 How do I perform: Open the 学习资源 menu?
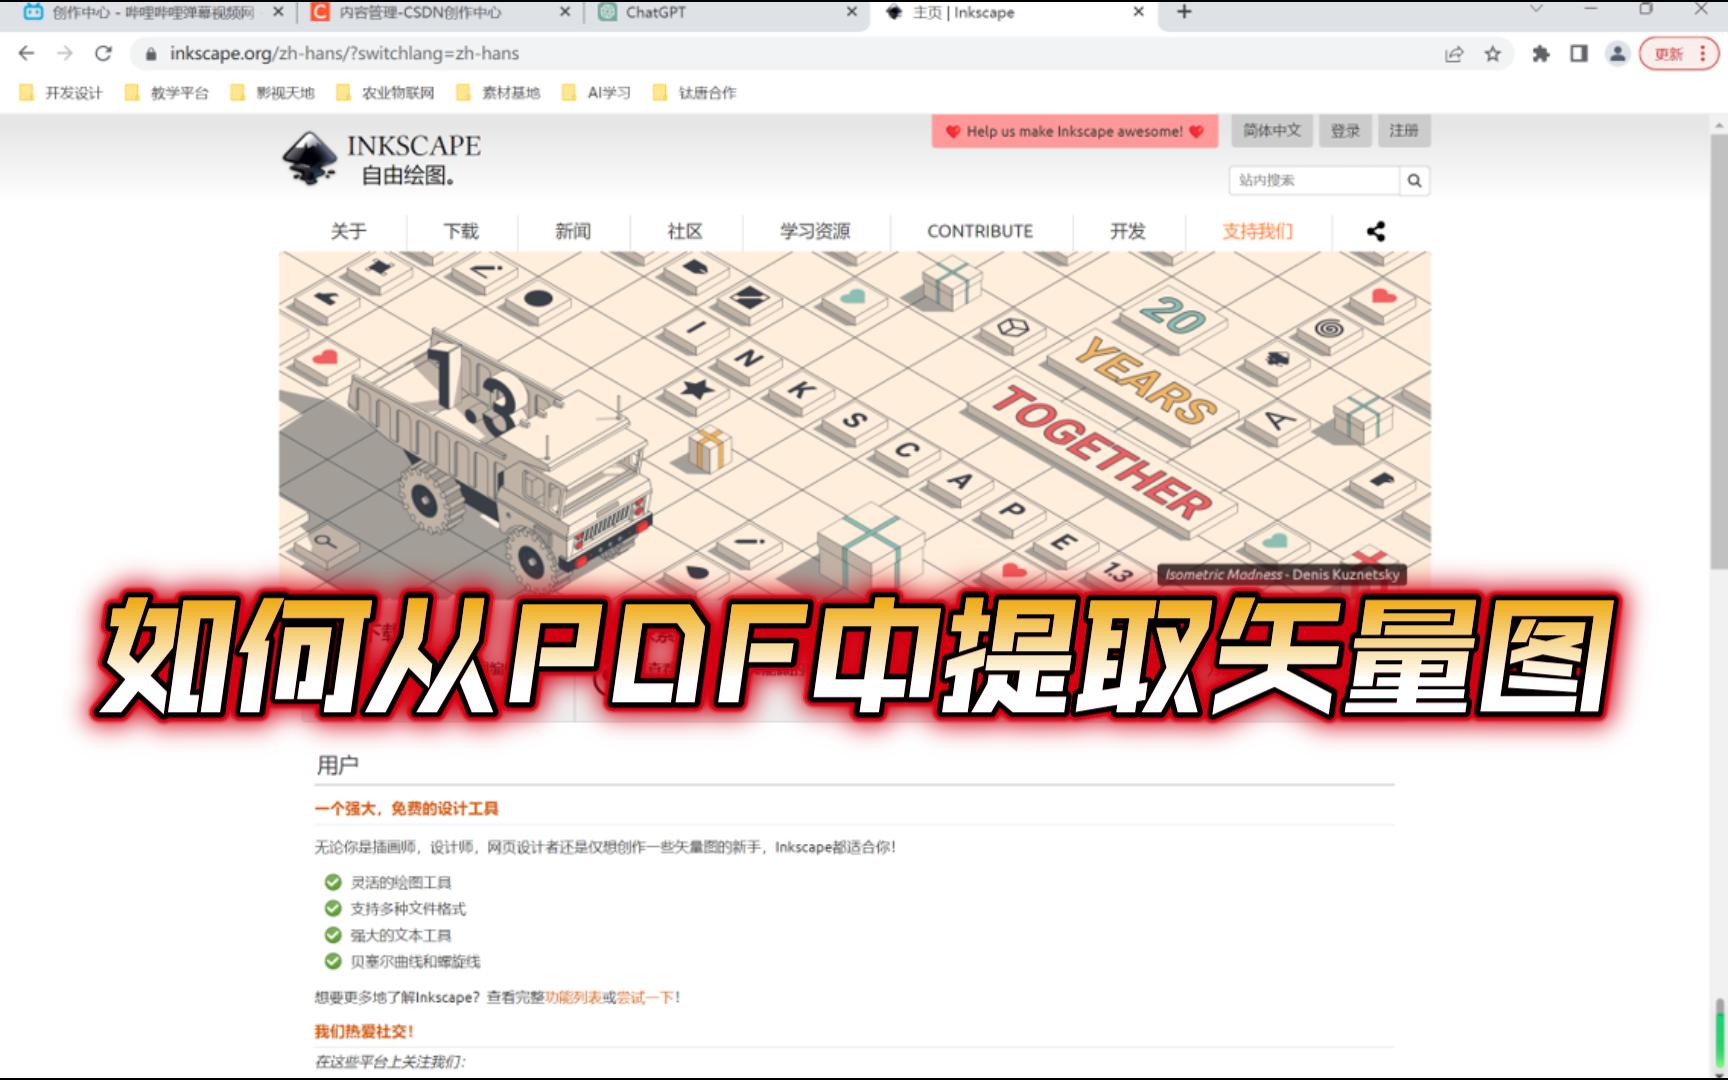click(815, 231)
